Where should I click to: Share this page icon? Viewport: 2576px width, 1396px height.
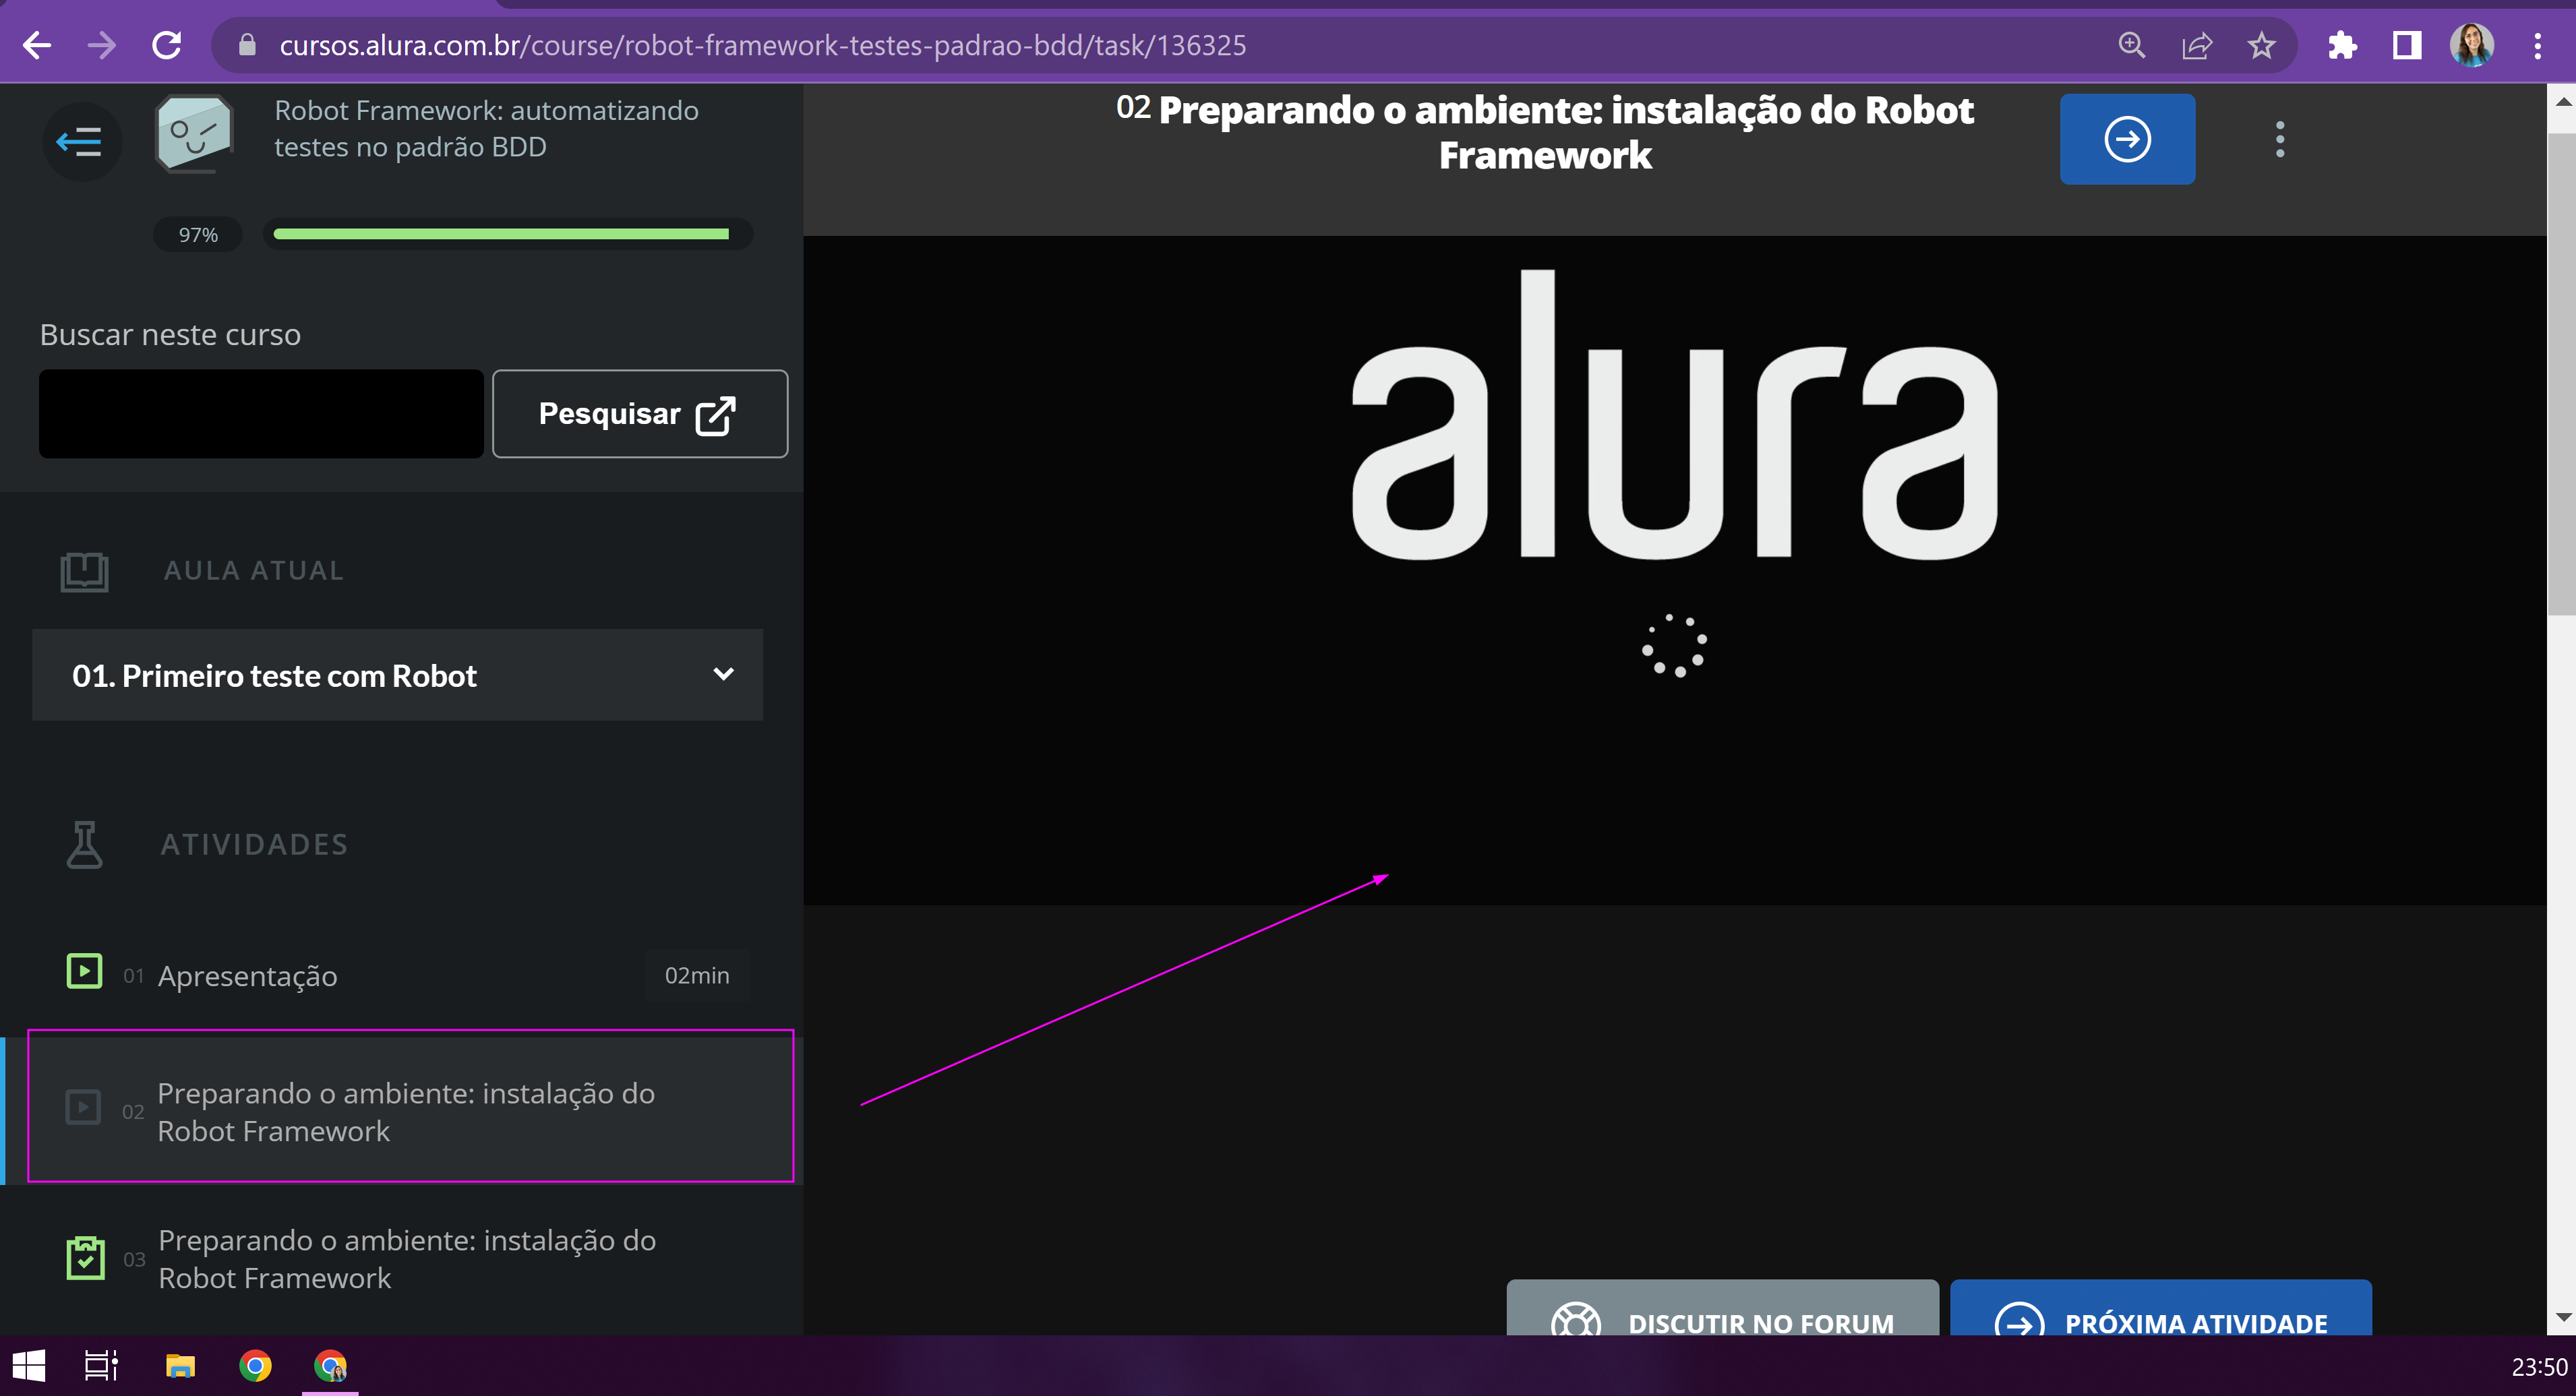point(2196,45)
